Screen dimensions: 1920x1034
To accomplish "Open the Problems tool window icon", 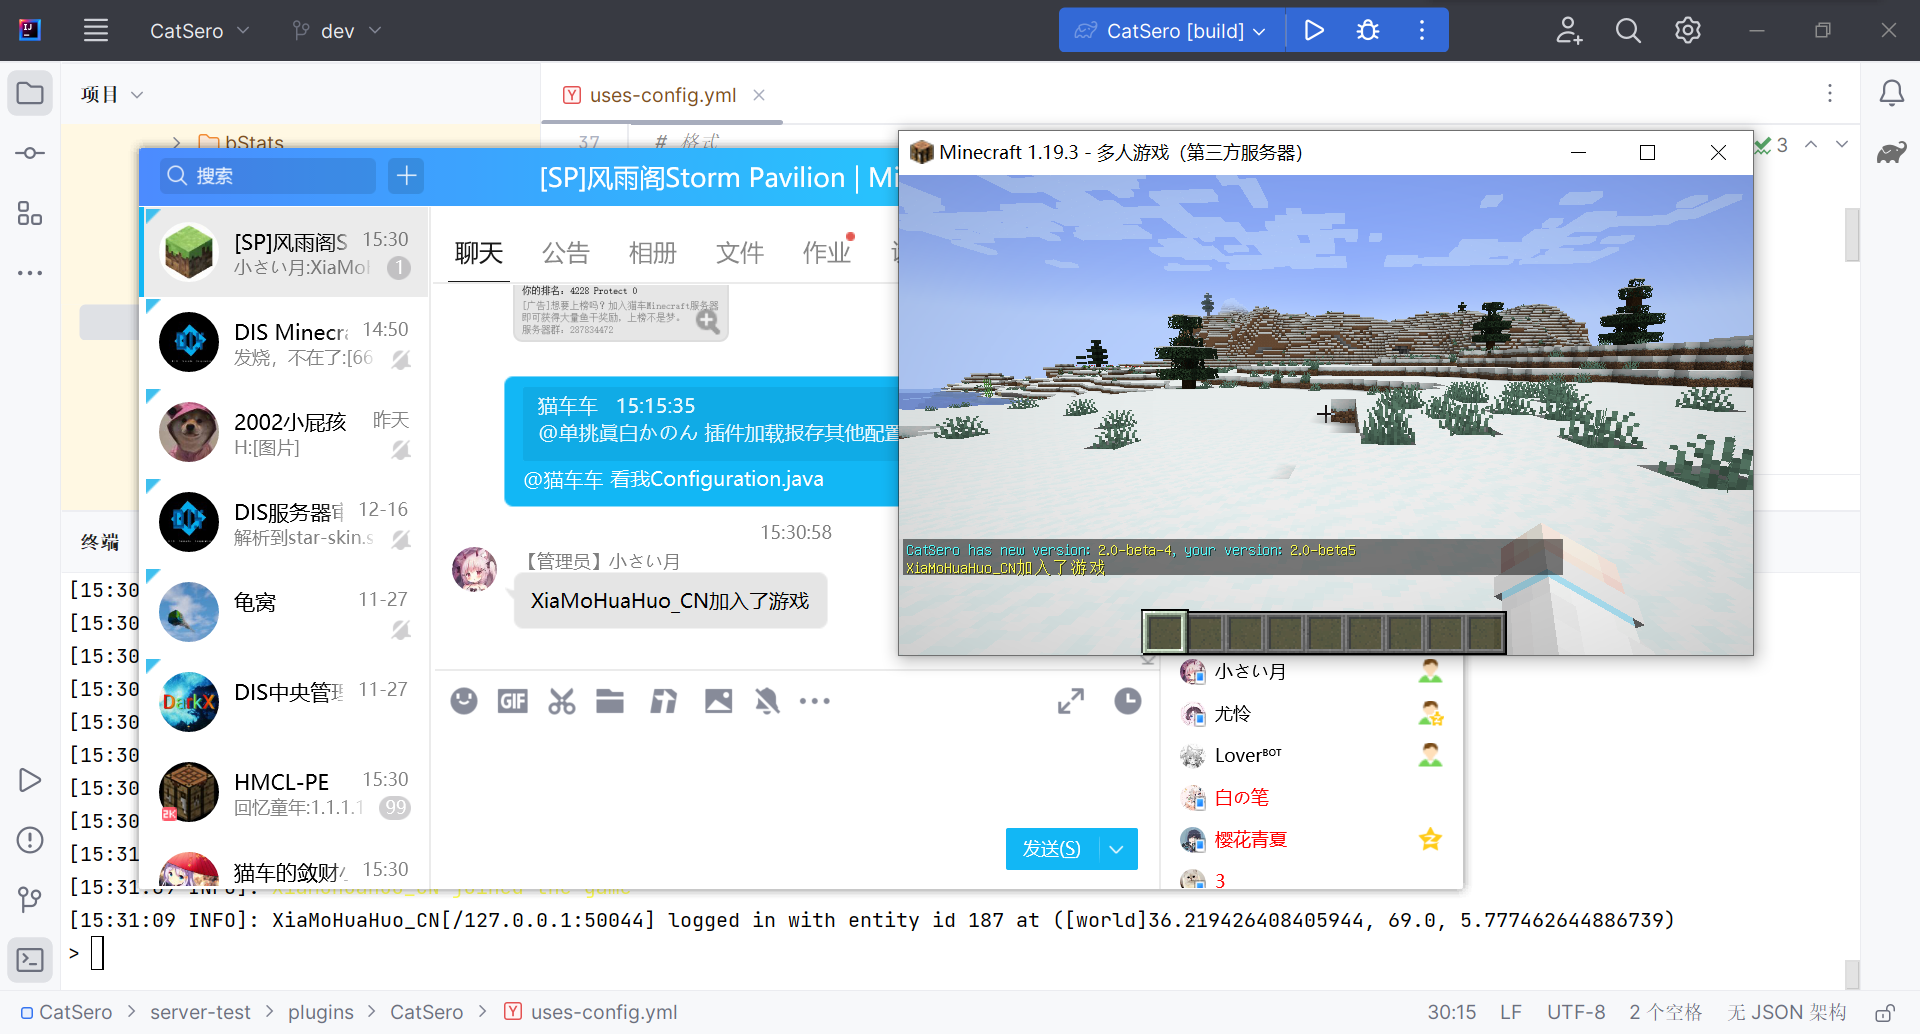I will pyautogui.click(x=30, y=840).
